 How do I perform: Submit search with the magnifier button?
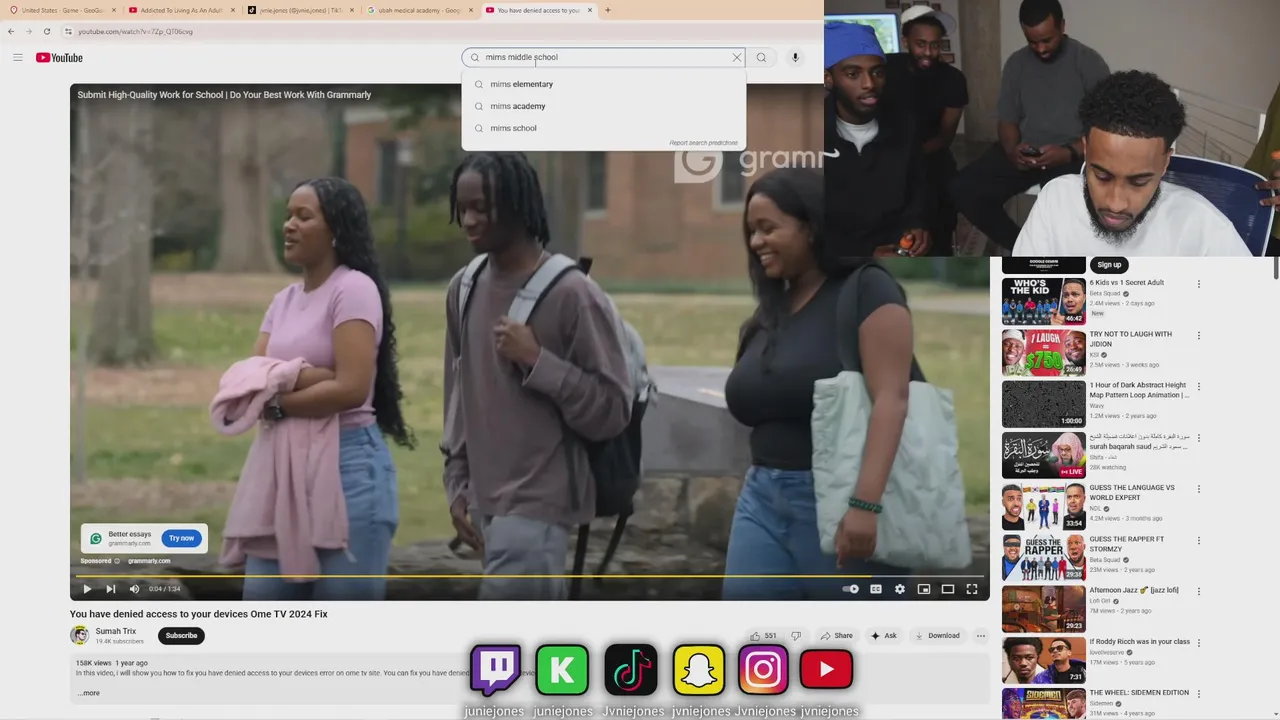pos(761,58)
